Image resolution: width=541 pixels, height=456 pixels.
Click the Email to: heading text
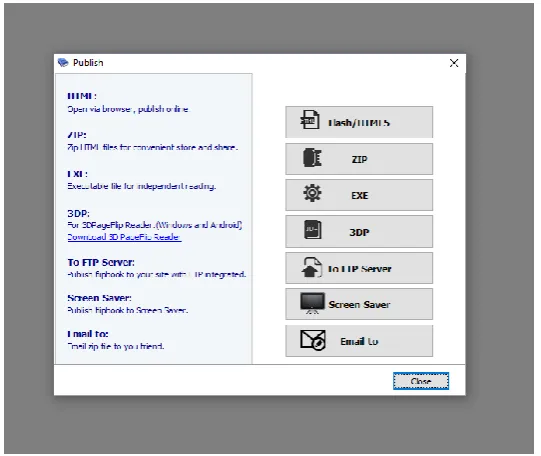88,334
